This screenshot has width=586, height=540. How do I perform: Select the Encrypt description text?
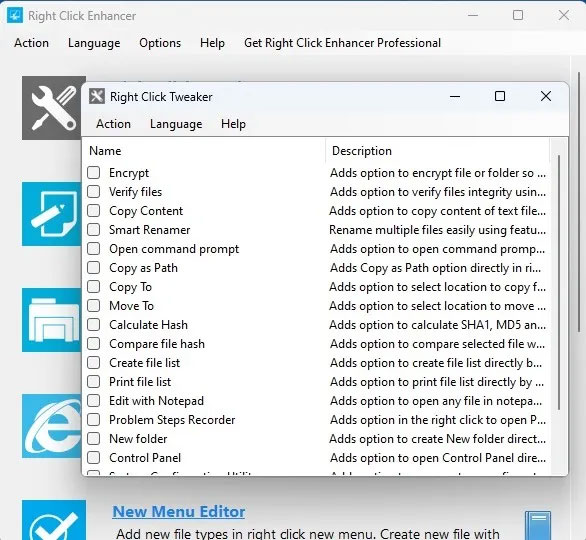pos(438,173)
